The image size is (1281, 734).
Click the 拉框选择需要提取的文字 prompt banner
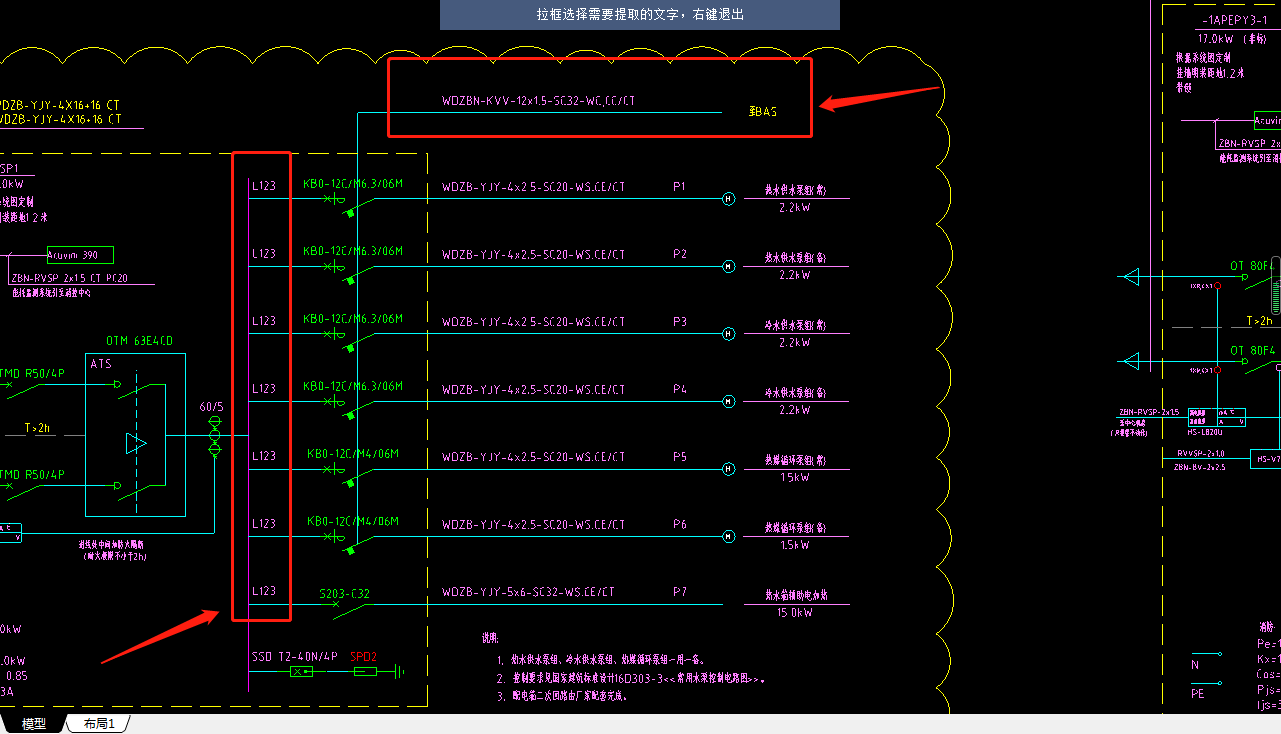[x=640, y=15]
